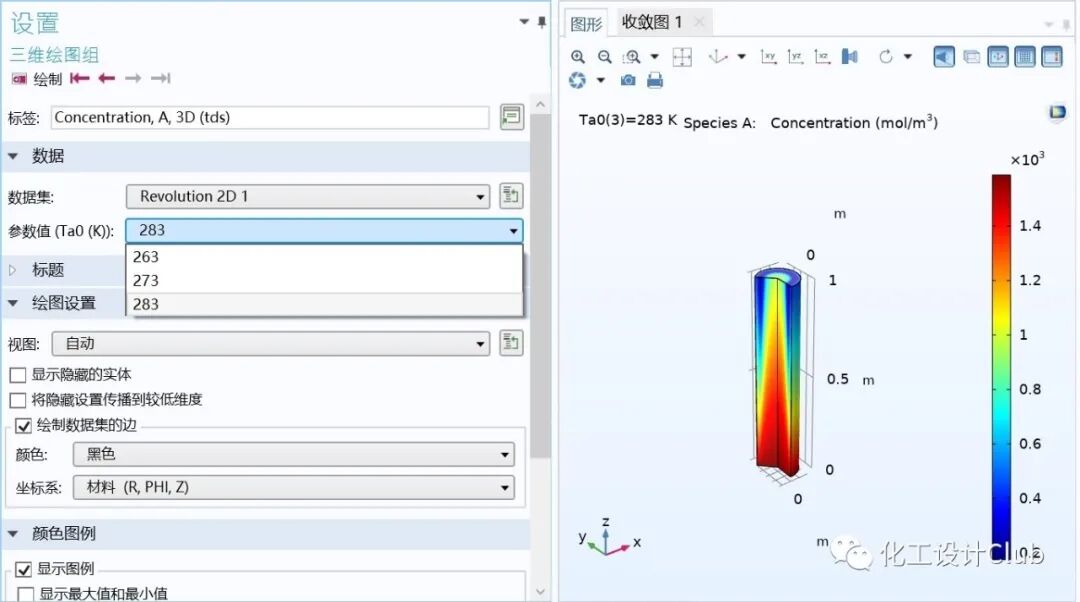Viewport: 1080px width, 602px height.
Task: Click the zoom out icon in graphics toolbar
Action: tap(604, 56)
